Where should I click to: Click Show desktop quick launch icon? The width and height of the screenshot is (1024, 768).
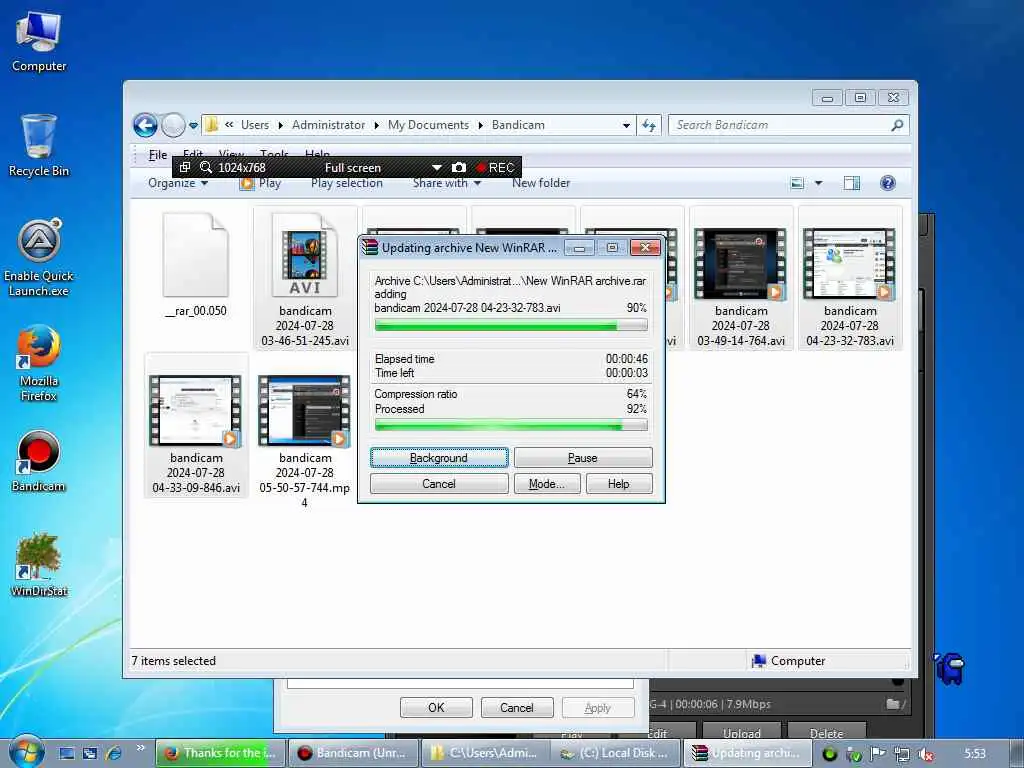pyautogui.click(x=67, y=753)
